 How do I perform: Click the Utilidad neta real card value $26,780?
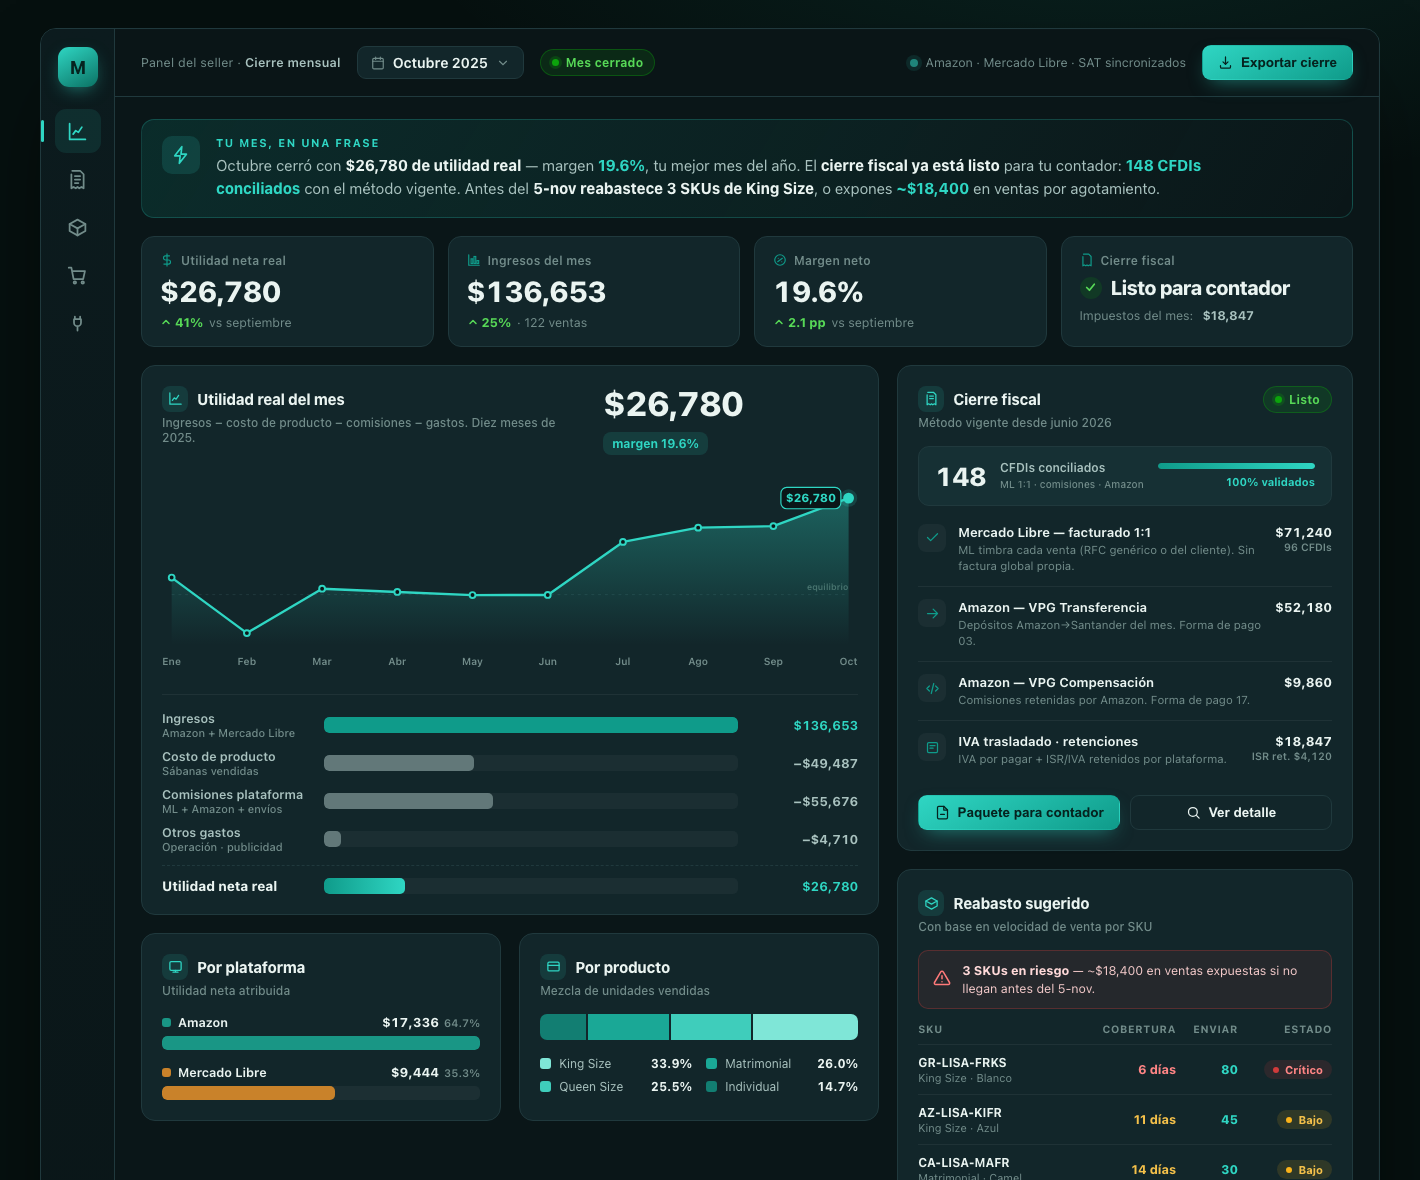coord(221,292)
